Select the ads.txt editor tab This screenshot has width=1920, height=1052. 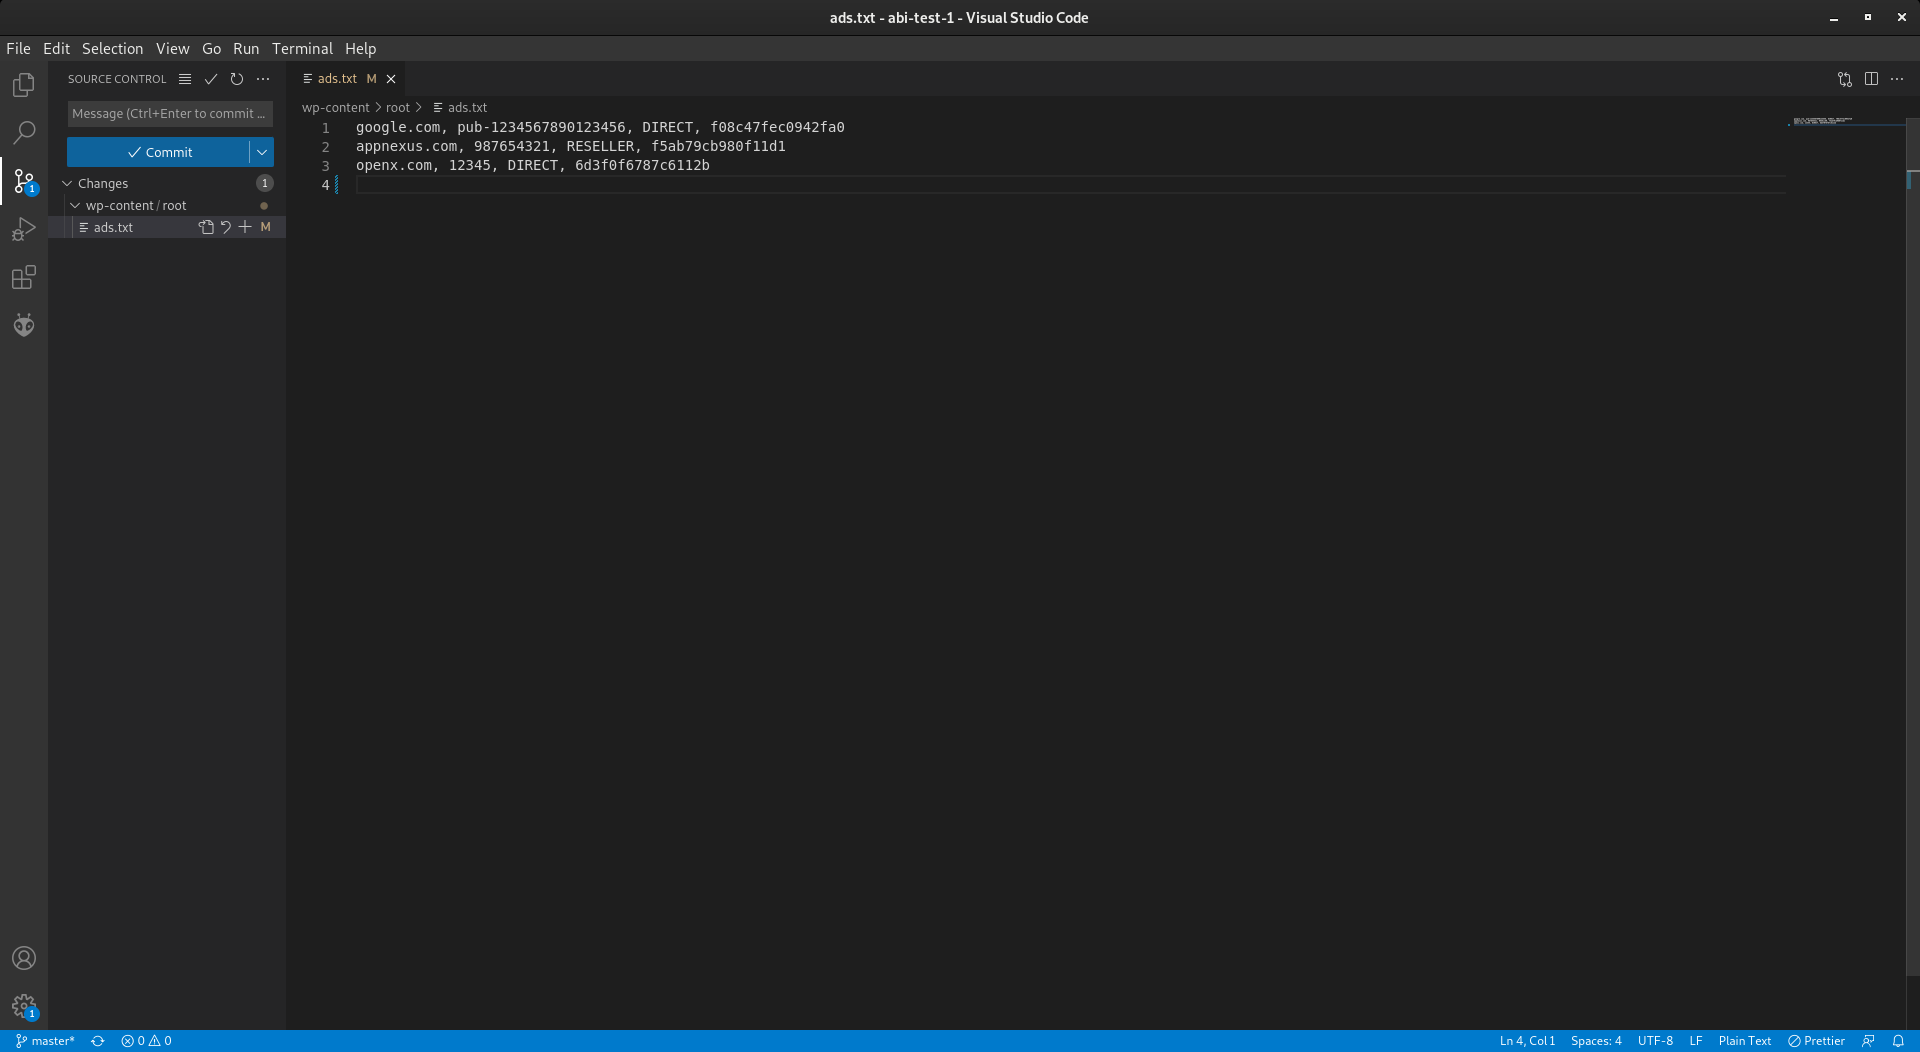[x=337, y=79]
